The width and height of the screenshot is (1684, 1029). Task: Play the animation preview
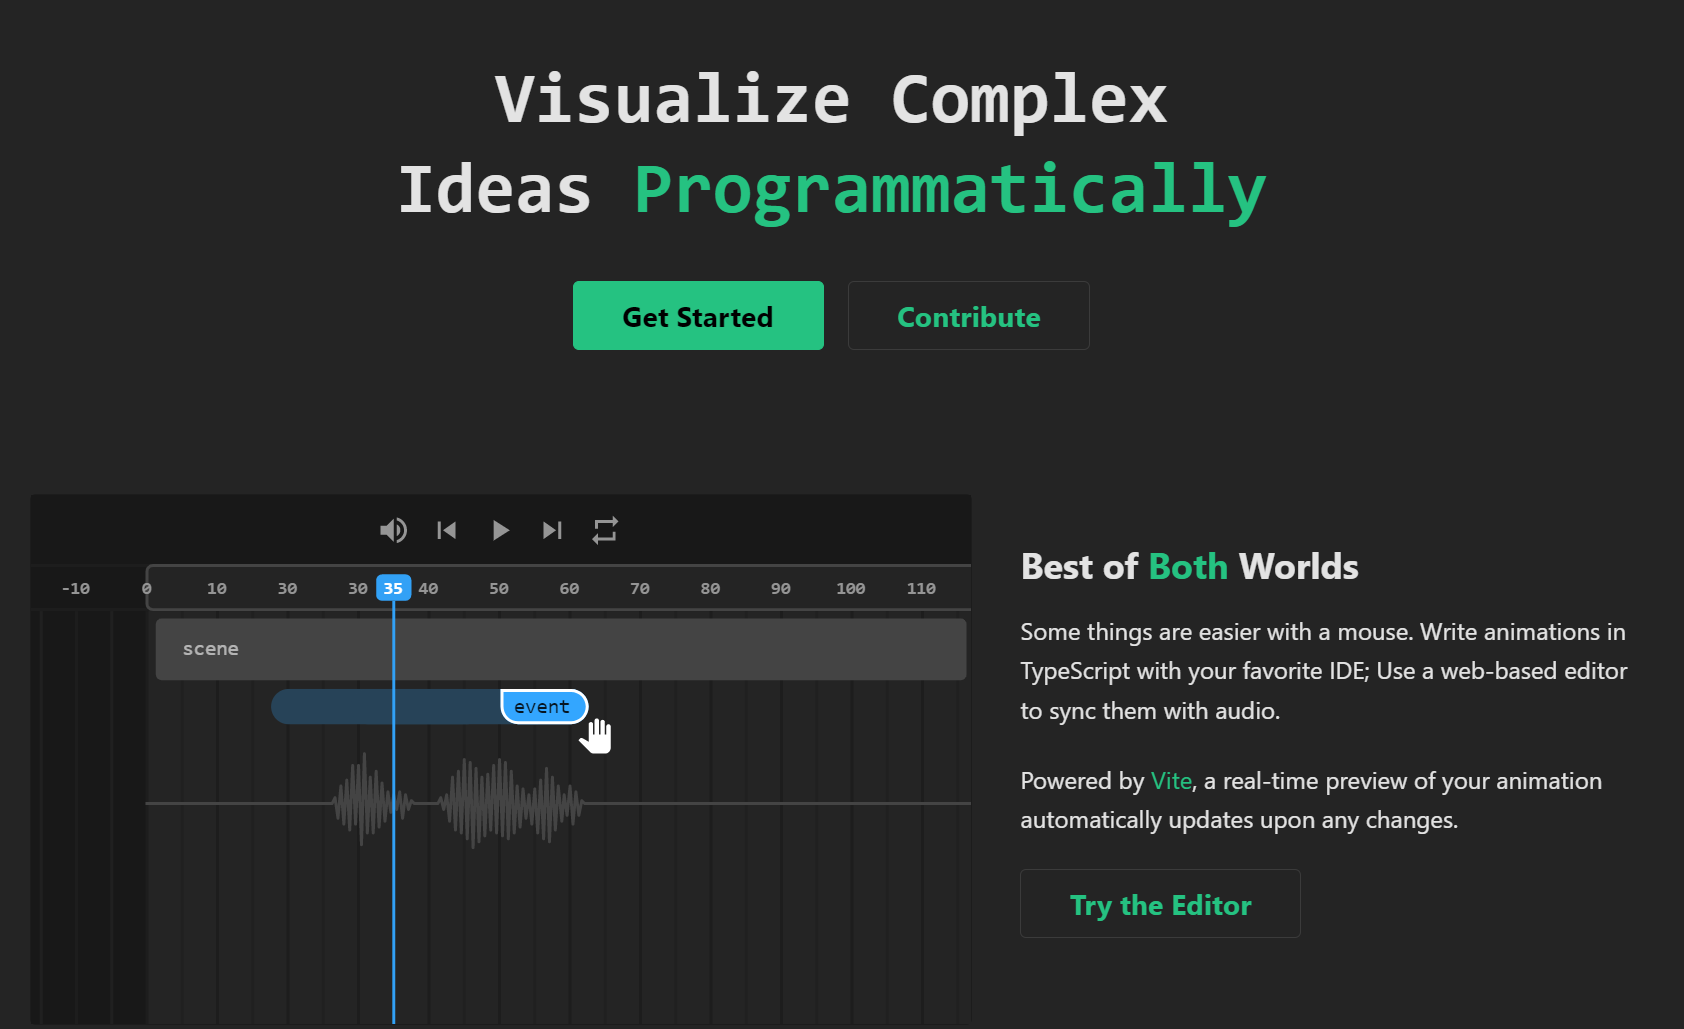pos(500,530)
